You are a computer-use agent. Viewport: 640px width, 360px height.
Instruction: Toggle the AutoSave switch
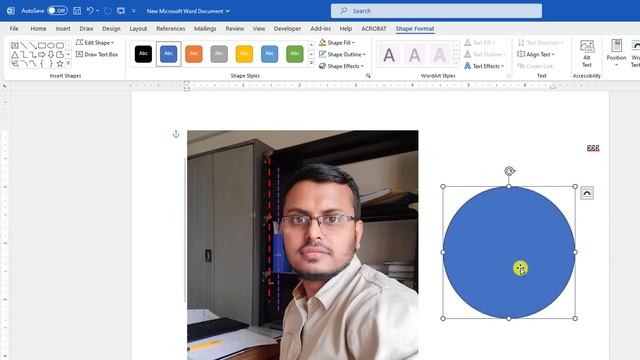tap(57, 11)
